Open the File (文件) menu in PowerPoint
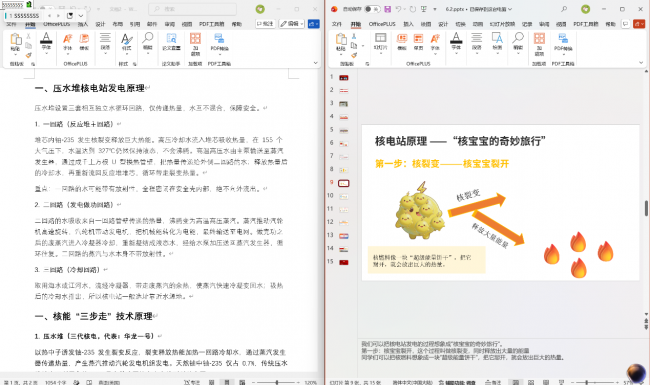 pos(337,24)
